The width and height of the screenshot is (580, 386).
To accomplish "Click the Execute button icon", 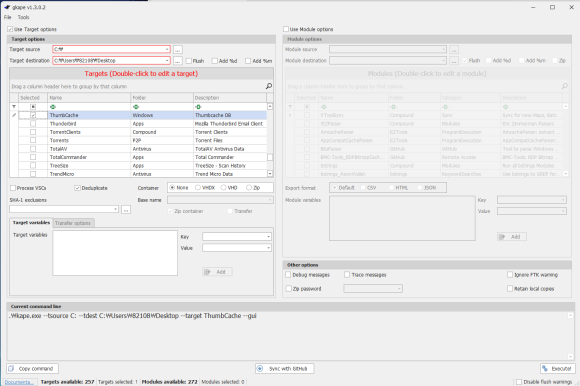I will [x=545, y=369].
